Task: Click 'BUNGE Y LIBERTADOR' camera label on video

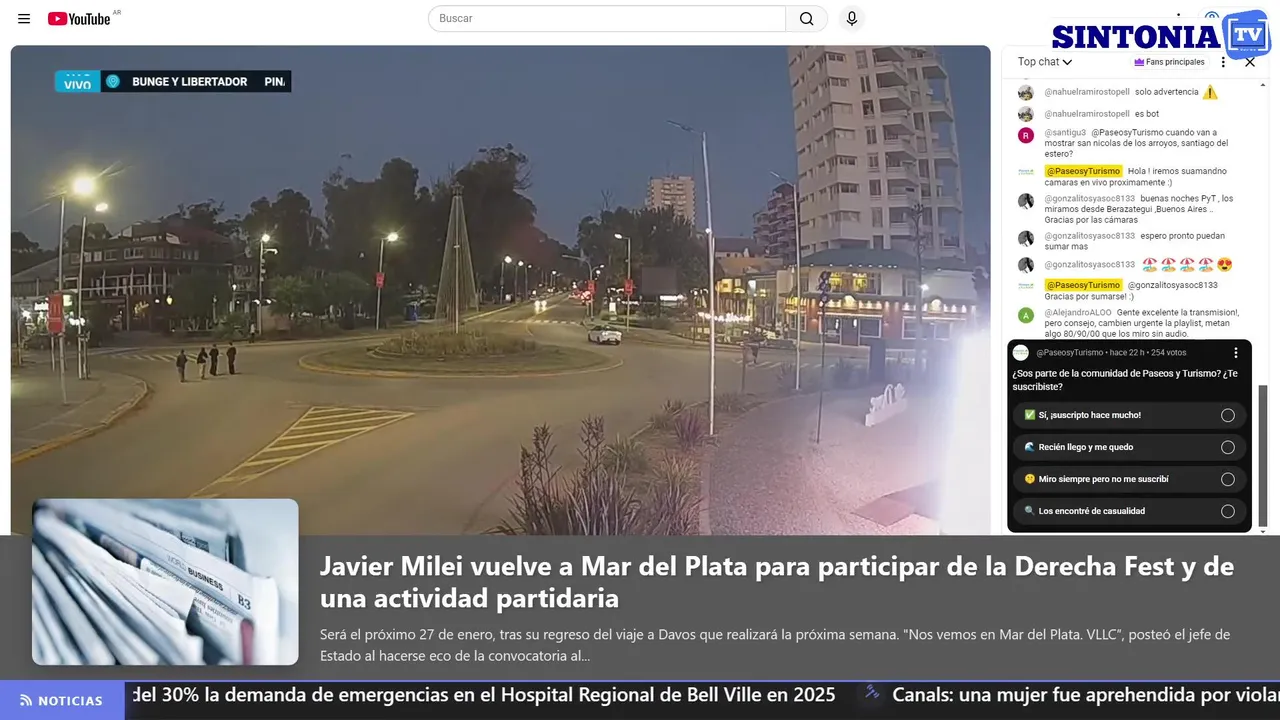Action: (190, 82)
